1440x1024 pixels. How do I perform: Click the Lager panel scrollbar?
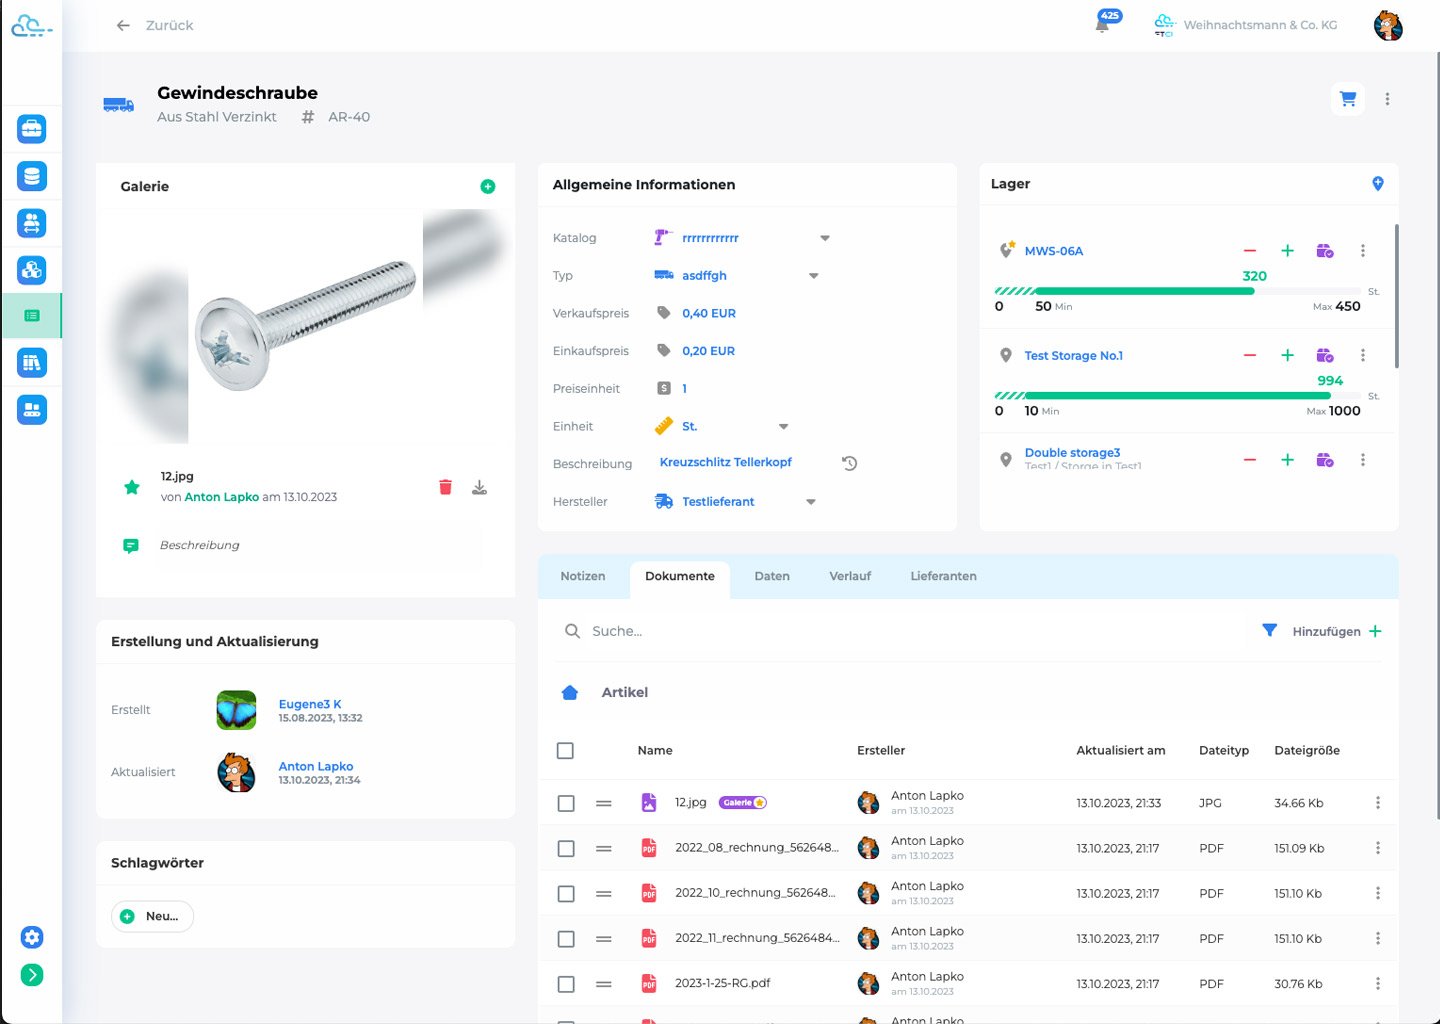(1396, 296)
